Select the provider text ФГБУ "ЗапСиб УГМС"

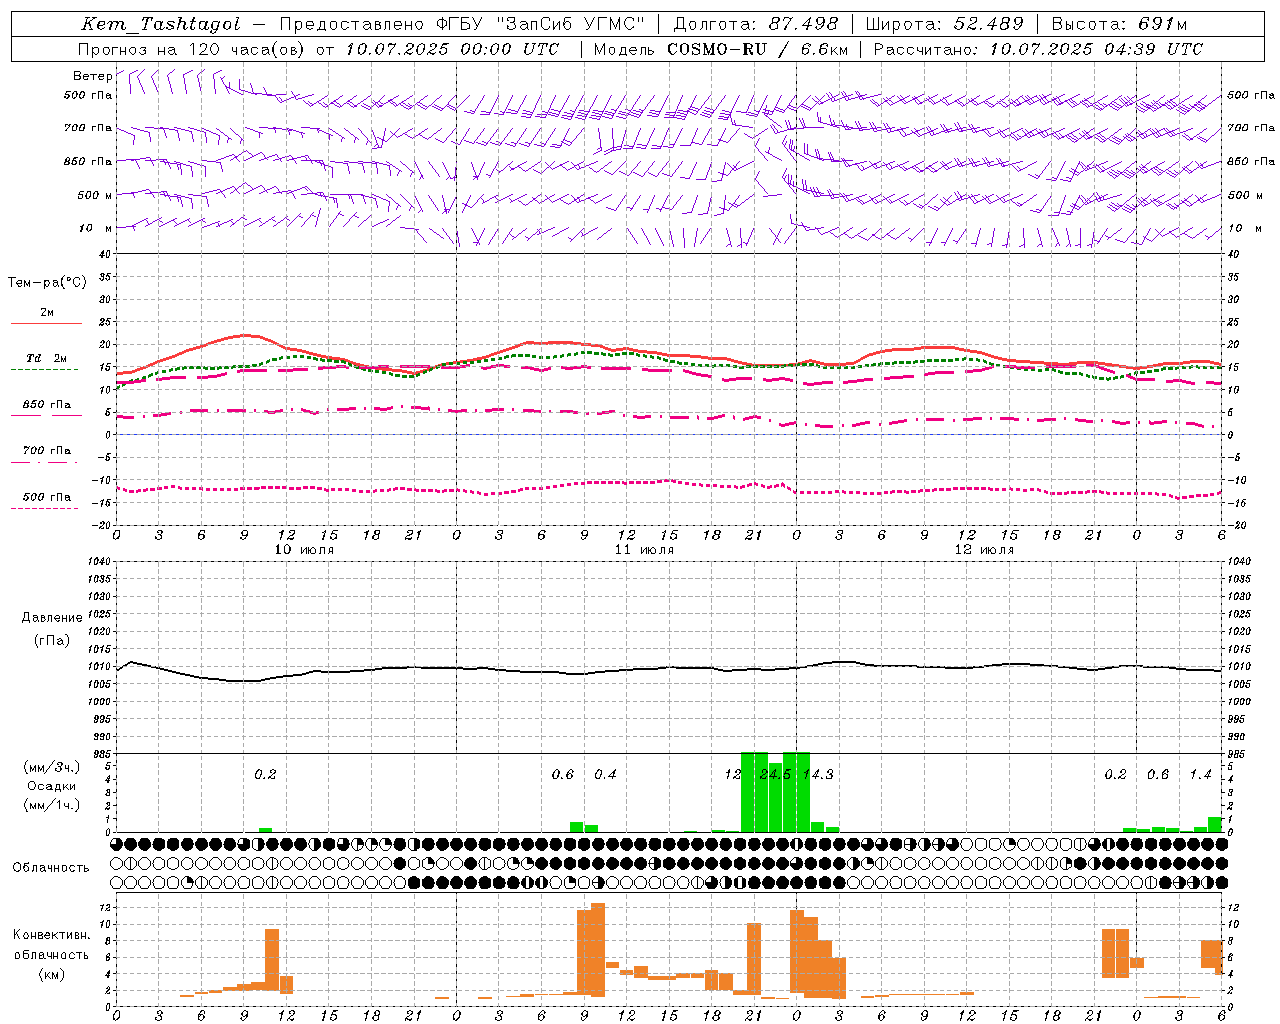click(x=540, y=25)
